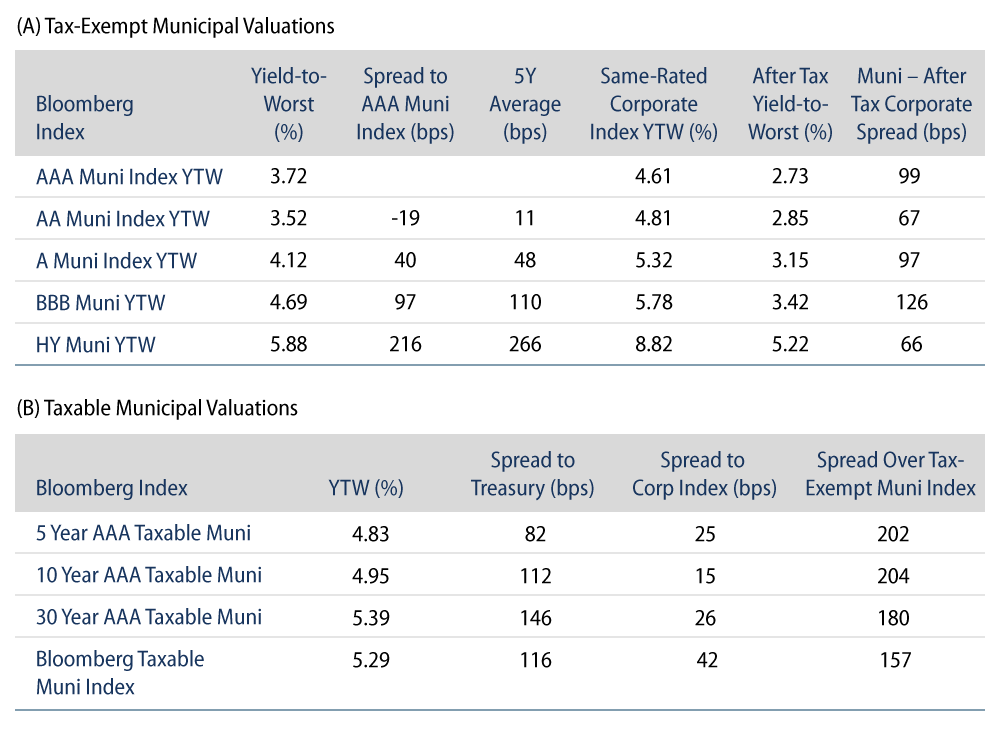Select the "AA Muni Index YTW" row label
Viewport: 1000px width, 731px height.
click(123, 219)
